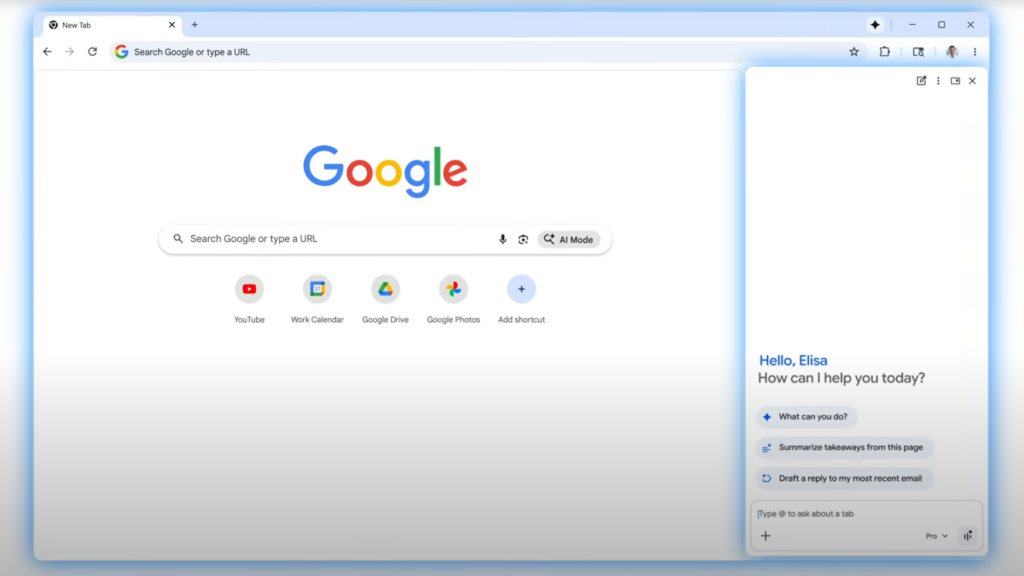1024x576 pixels.
Task: Start Gemini Live with the voice bars icon
Action: pos(968,536)
